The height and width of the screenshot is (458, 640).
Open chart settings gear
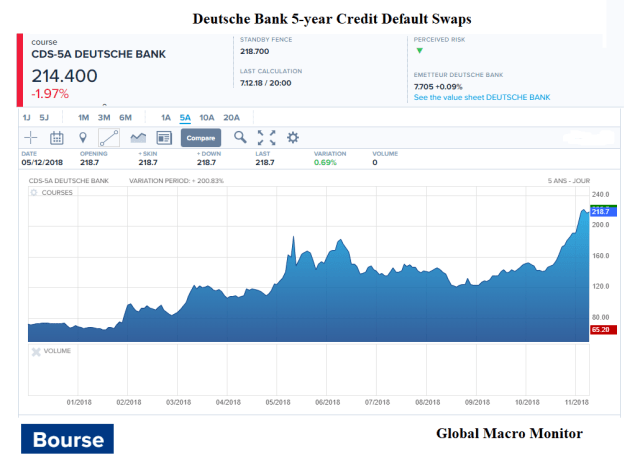[x=293, y=137]
